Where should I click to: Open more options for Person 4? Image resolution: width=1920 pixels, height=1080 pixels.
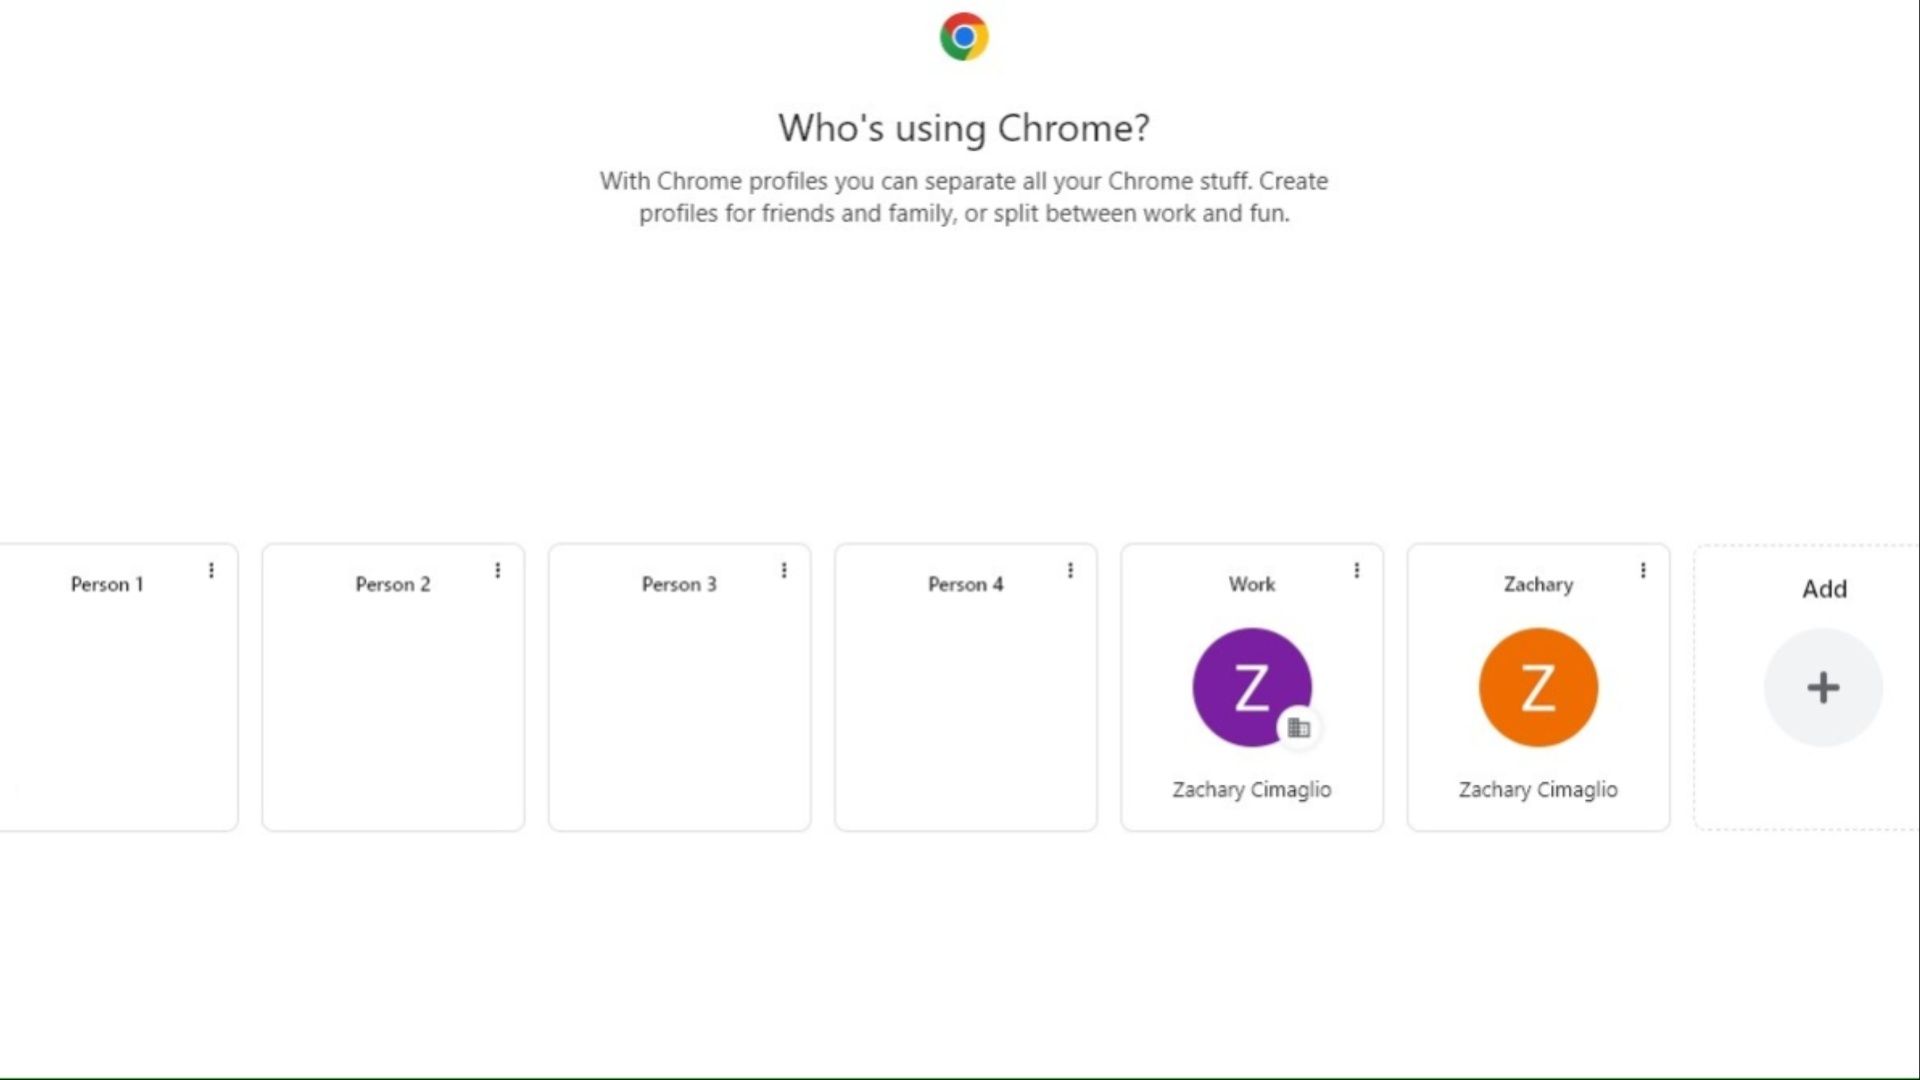(1070, 570)
